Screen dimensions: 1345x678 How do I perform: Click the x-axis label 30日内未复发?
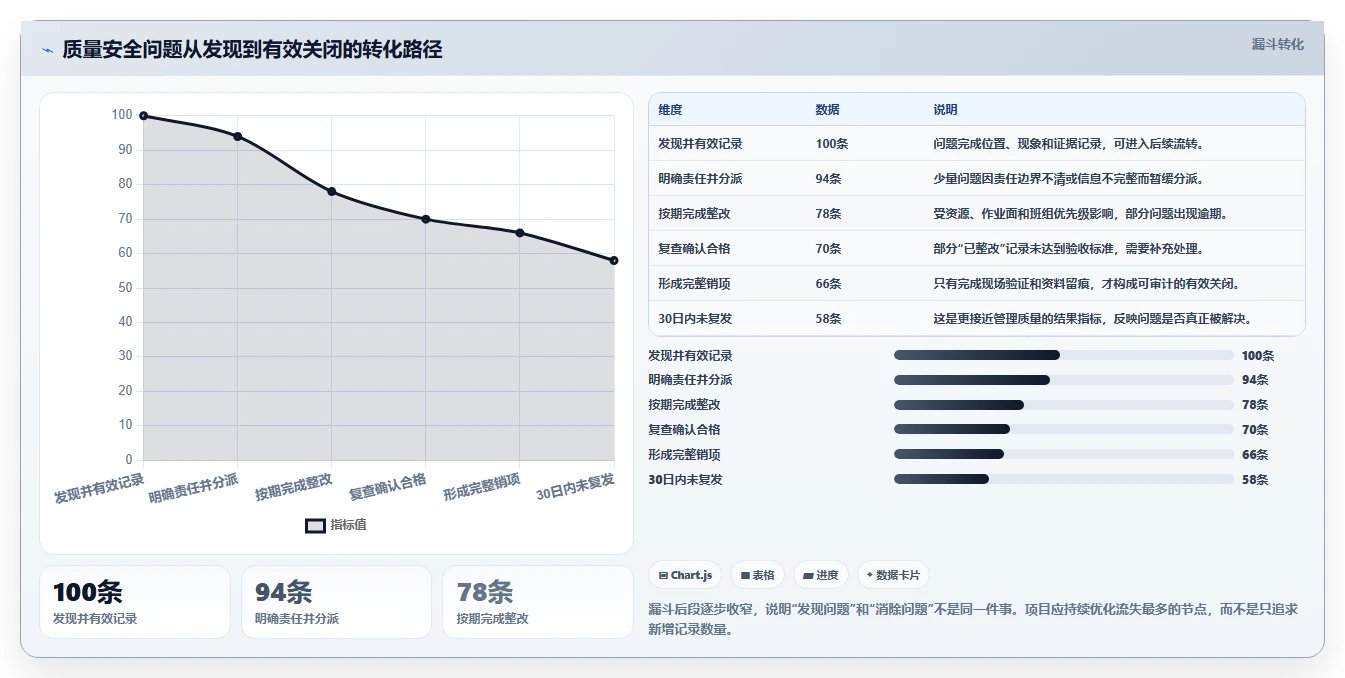tap(575, 487)
